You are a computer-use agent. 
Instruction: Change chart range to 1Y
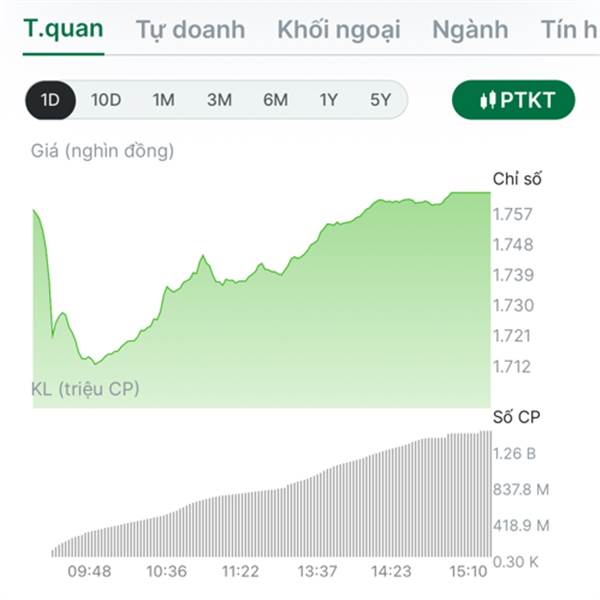tap(329, 100)
